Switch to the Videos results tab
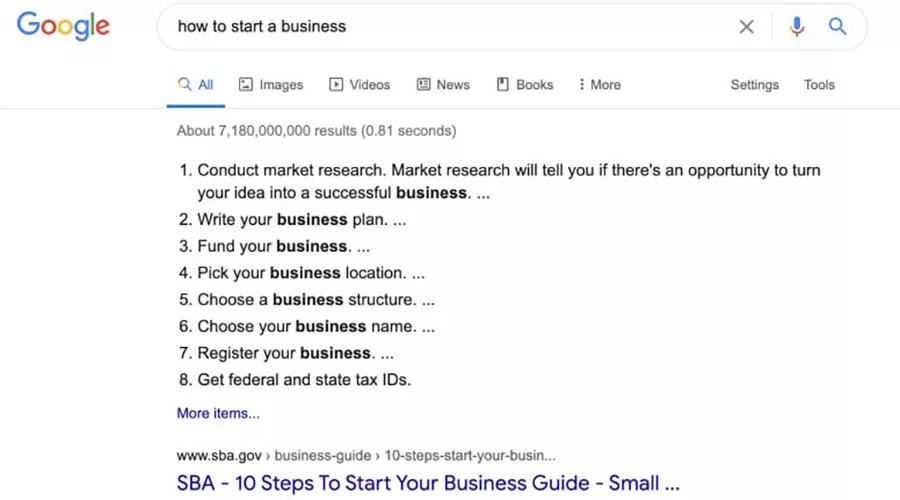Screen dimensions: 900x500 pyautogui.click(x=369, y=85)
